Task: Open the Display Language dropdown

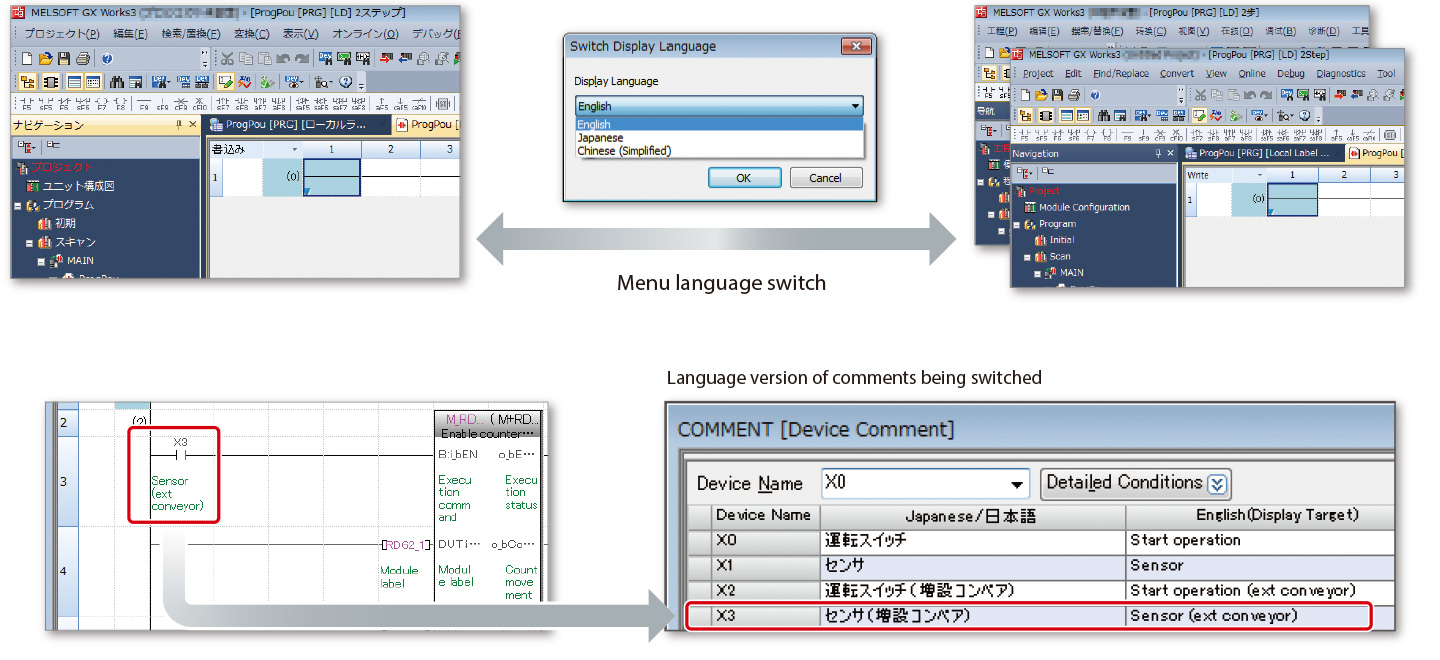Action: pyautogui.click(x=854, y=105)
